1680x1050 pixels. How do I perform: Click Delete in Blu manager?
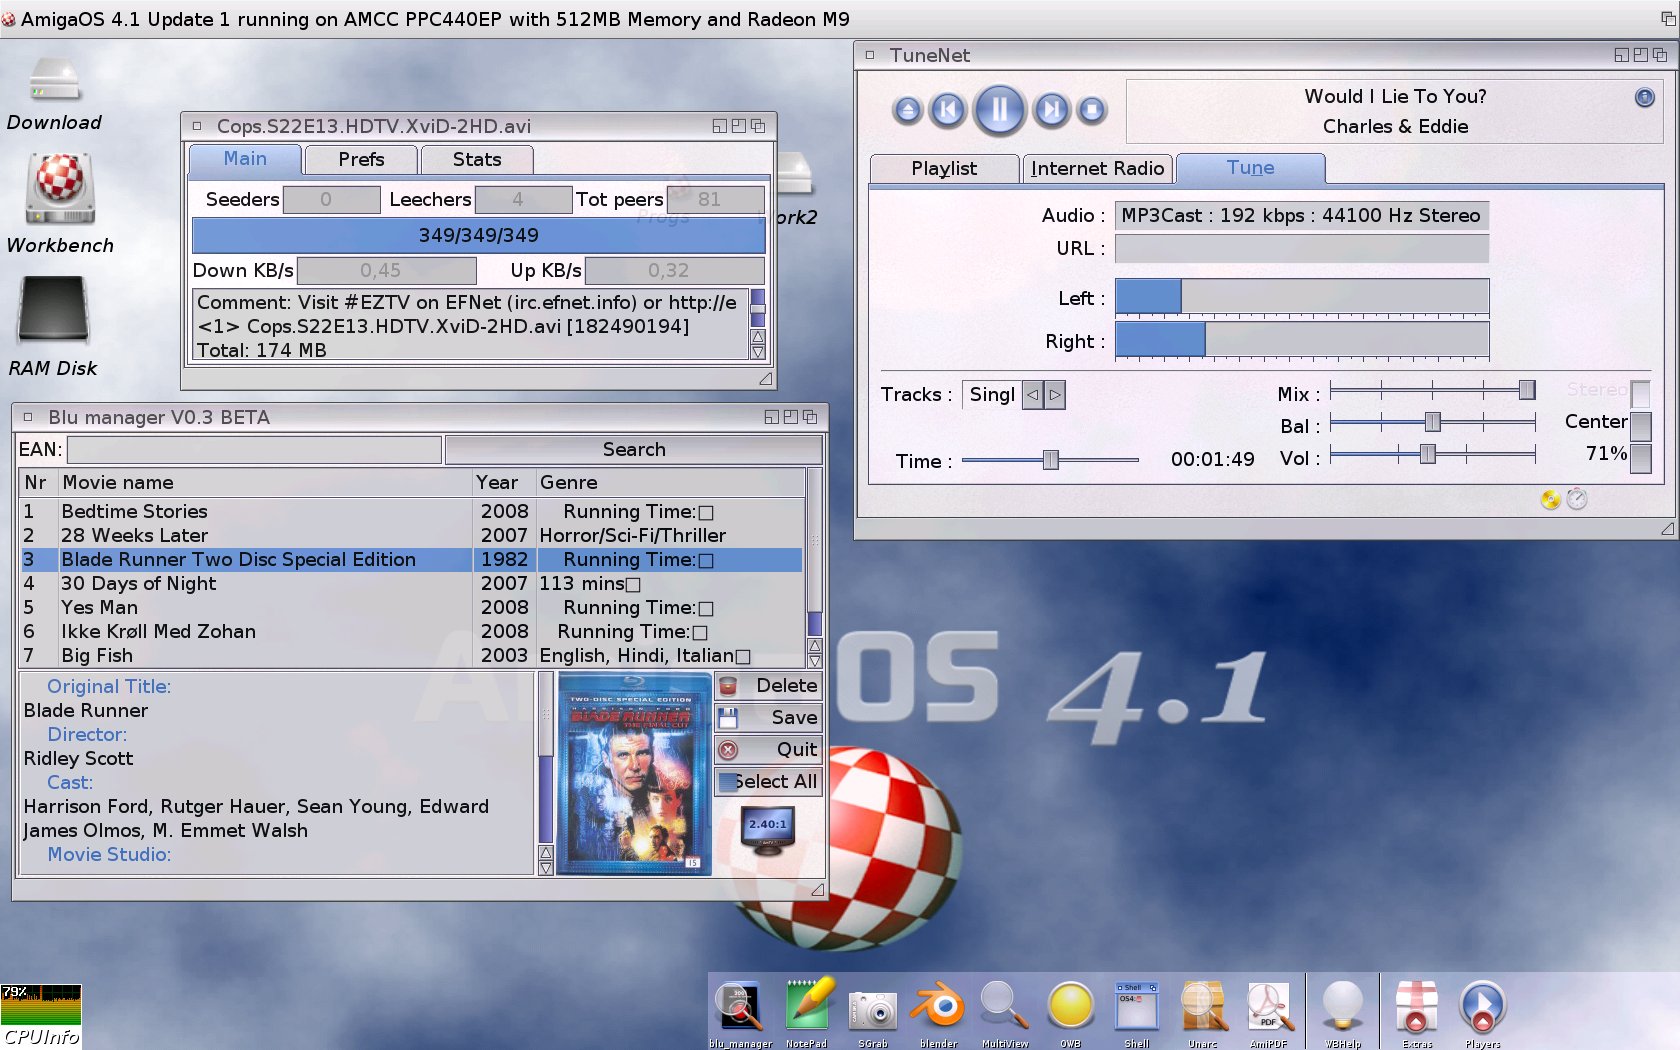point(769,686)
